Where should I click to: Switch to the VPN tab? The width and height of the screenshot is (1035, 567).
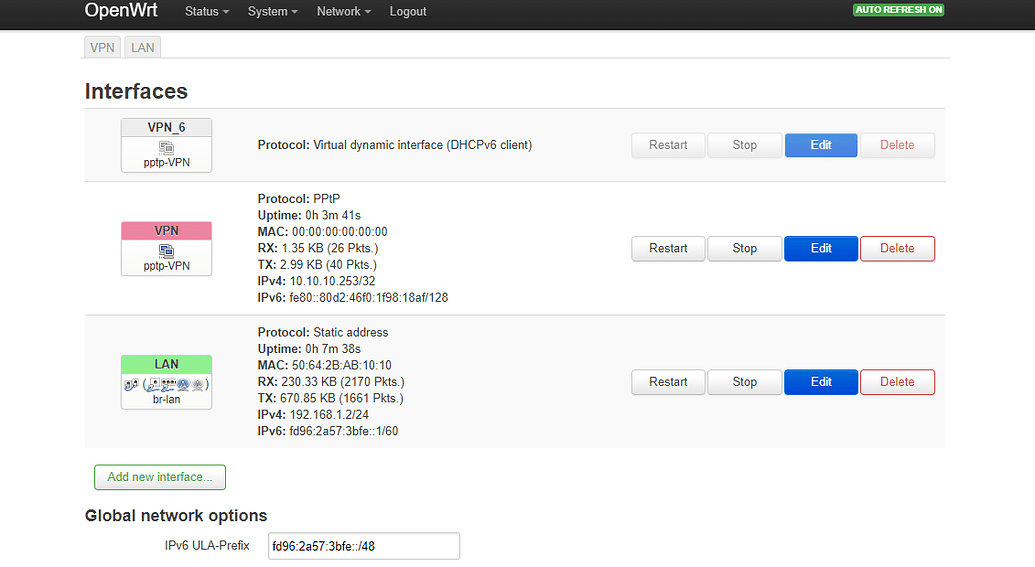coord(102,47)
